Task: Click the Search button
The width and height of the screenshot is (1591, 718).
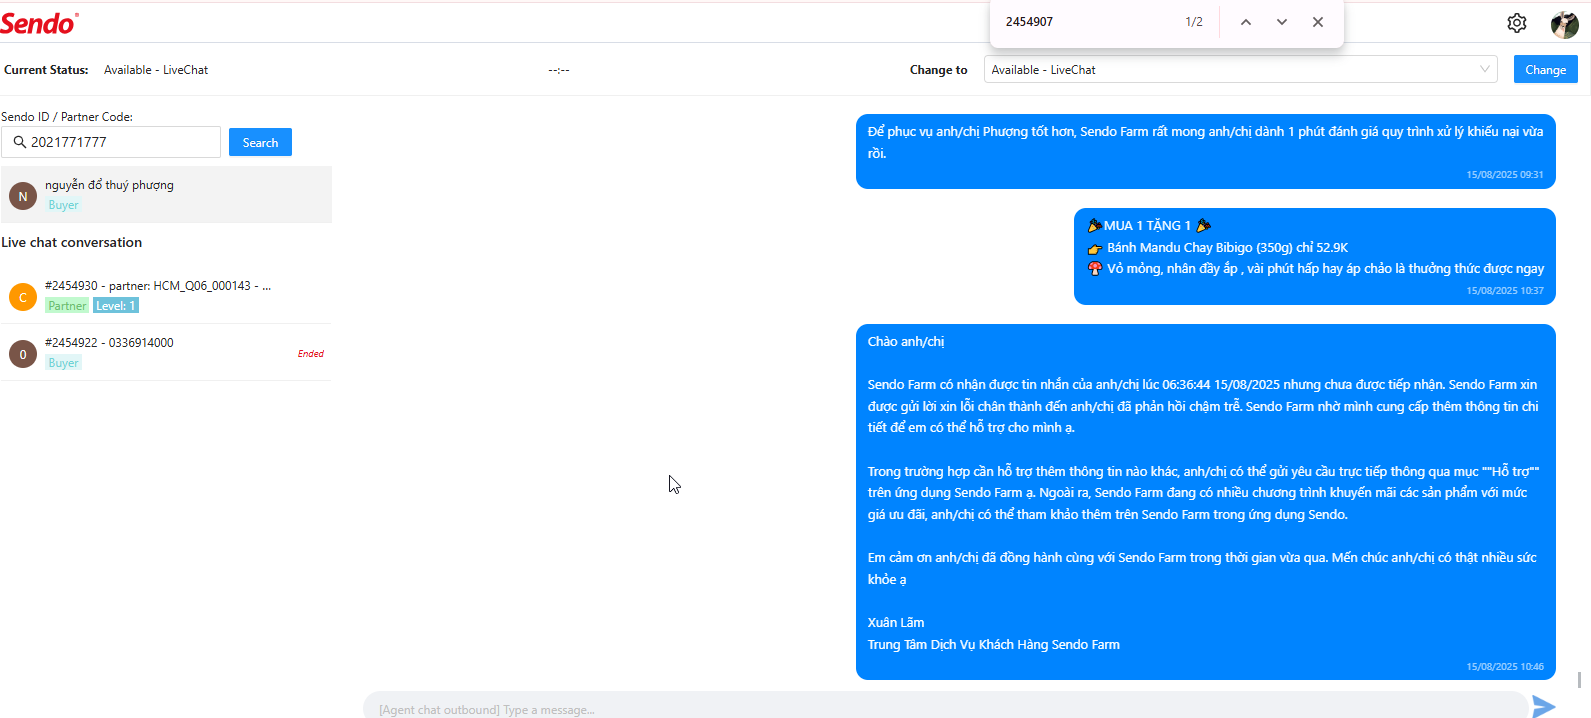Action: click(260, 142)
